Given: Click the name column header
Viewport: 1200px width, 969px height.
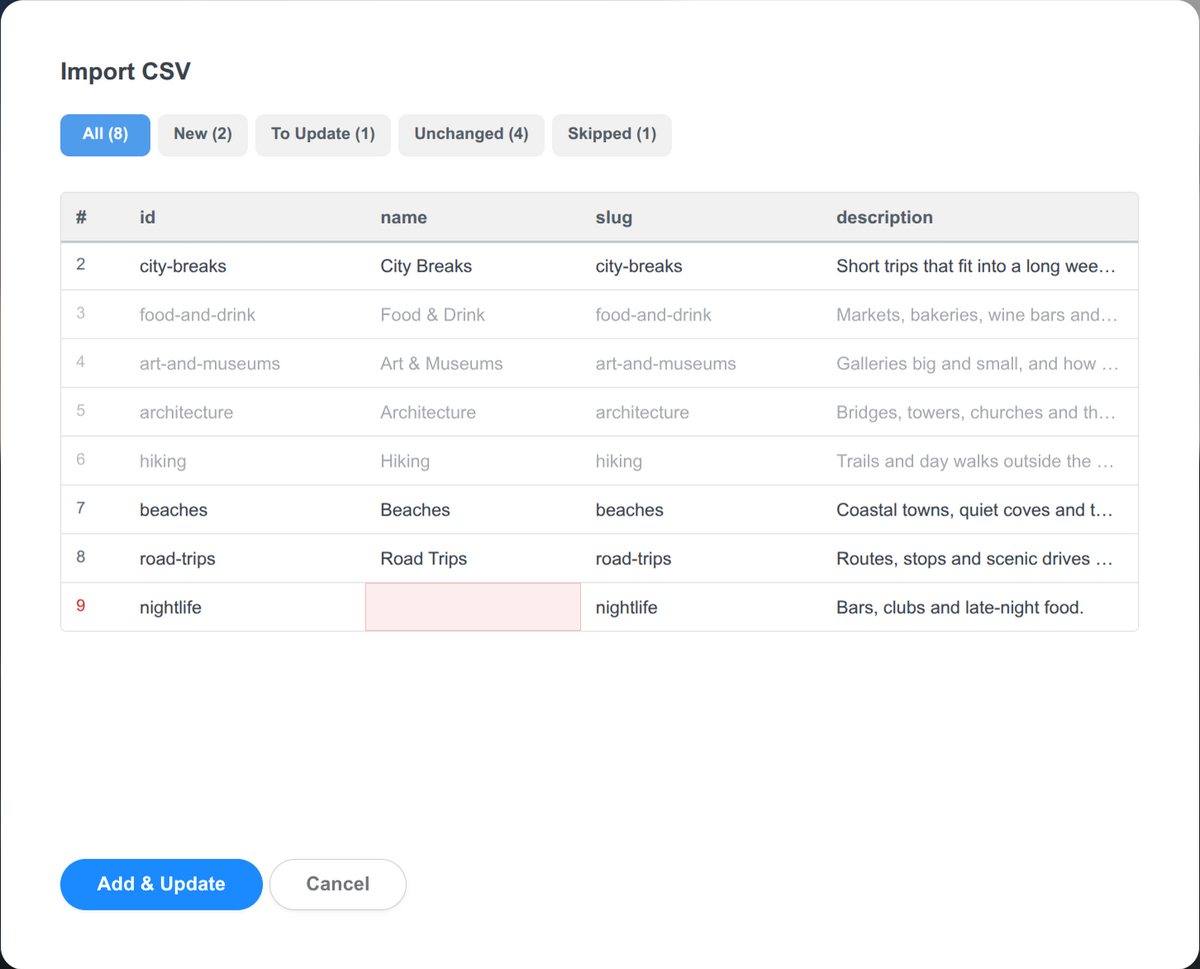Looking at the screenshot, I should pos(473,217).
